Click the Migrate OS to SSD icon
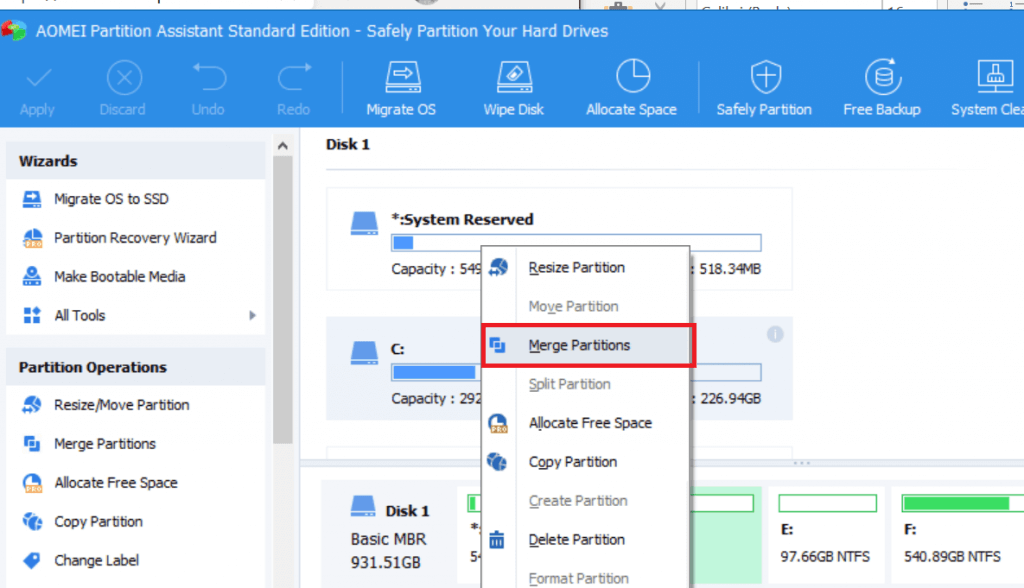 [32, 199]
